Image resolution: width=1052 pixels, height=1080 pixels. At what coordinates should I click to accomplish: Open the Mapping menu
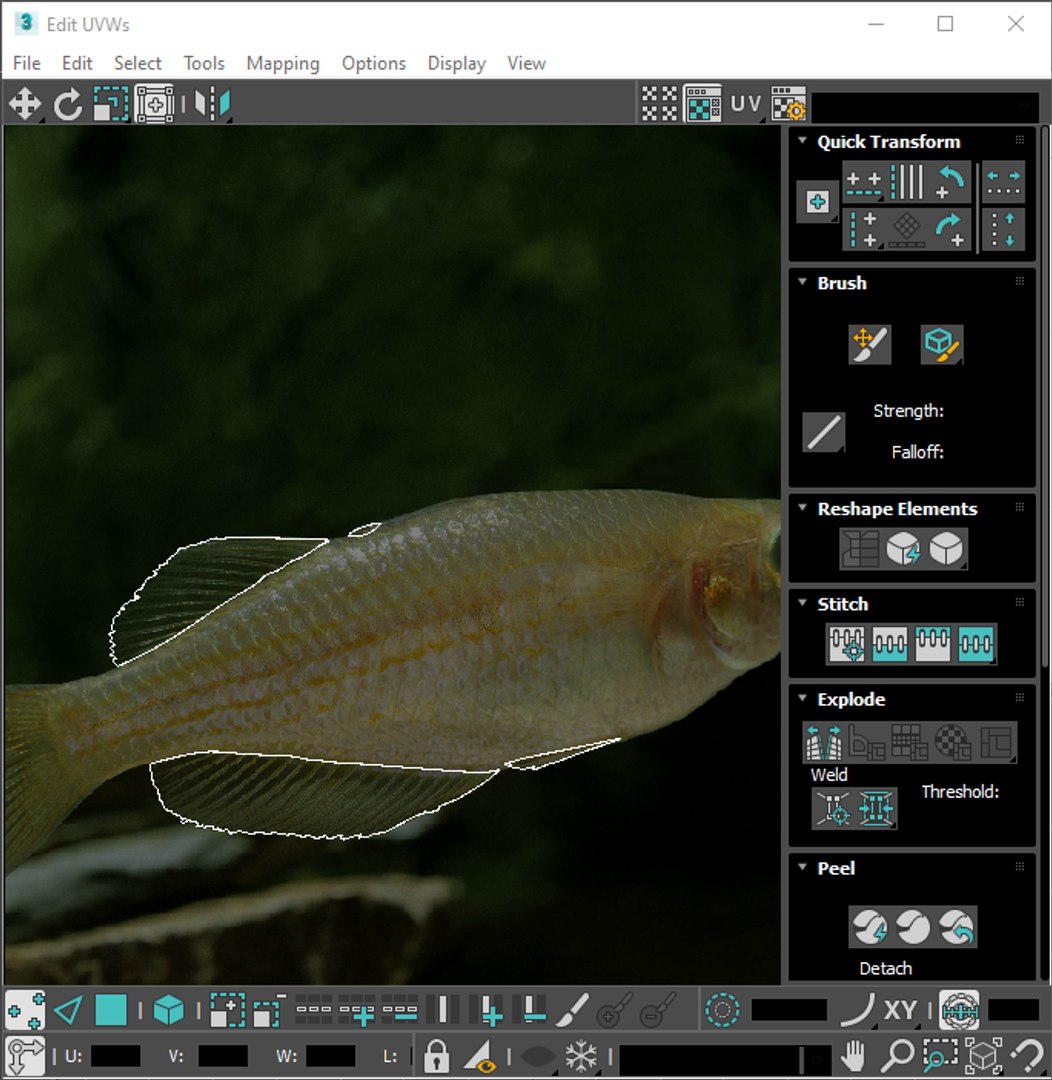click(283, 63)
